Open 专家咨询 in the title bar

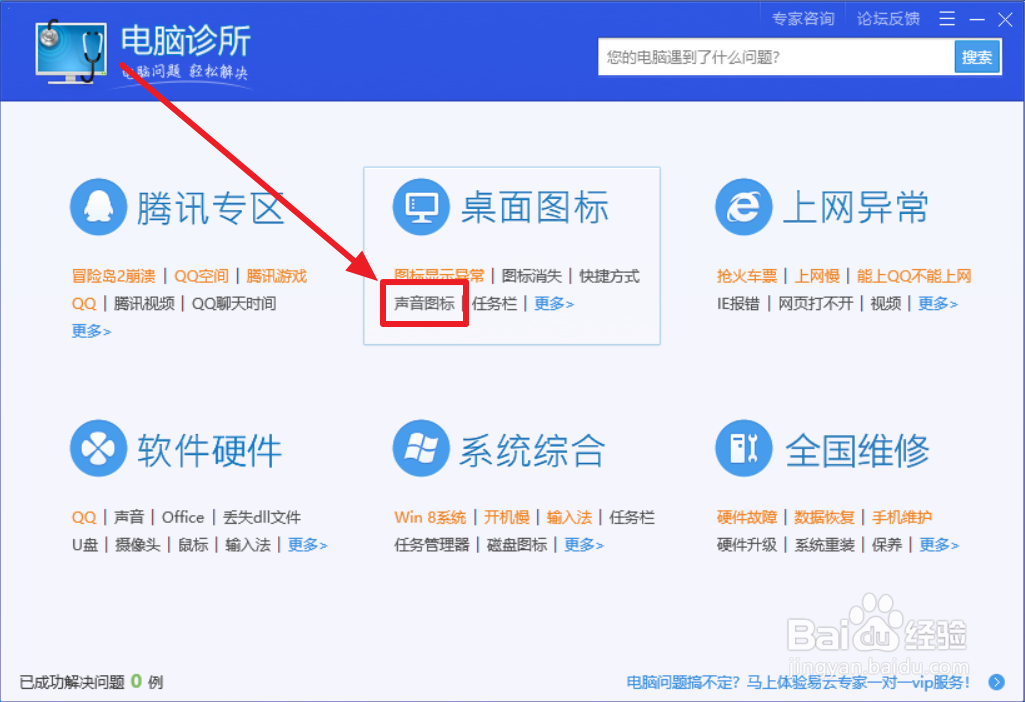[x=803, y=19]
